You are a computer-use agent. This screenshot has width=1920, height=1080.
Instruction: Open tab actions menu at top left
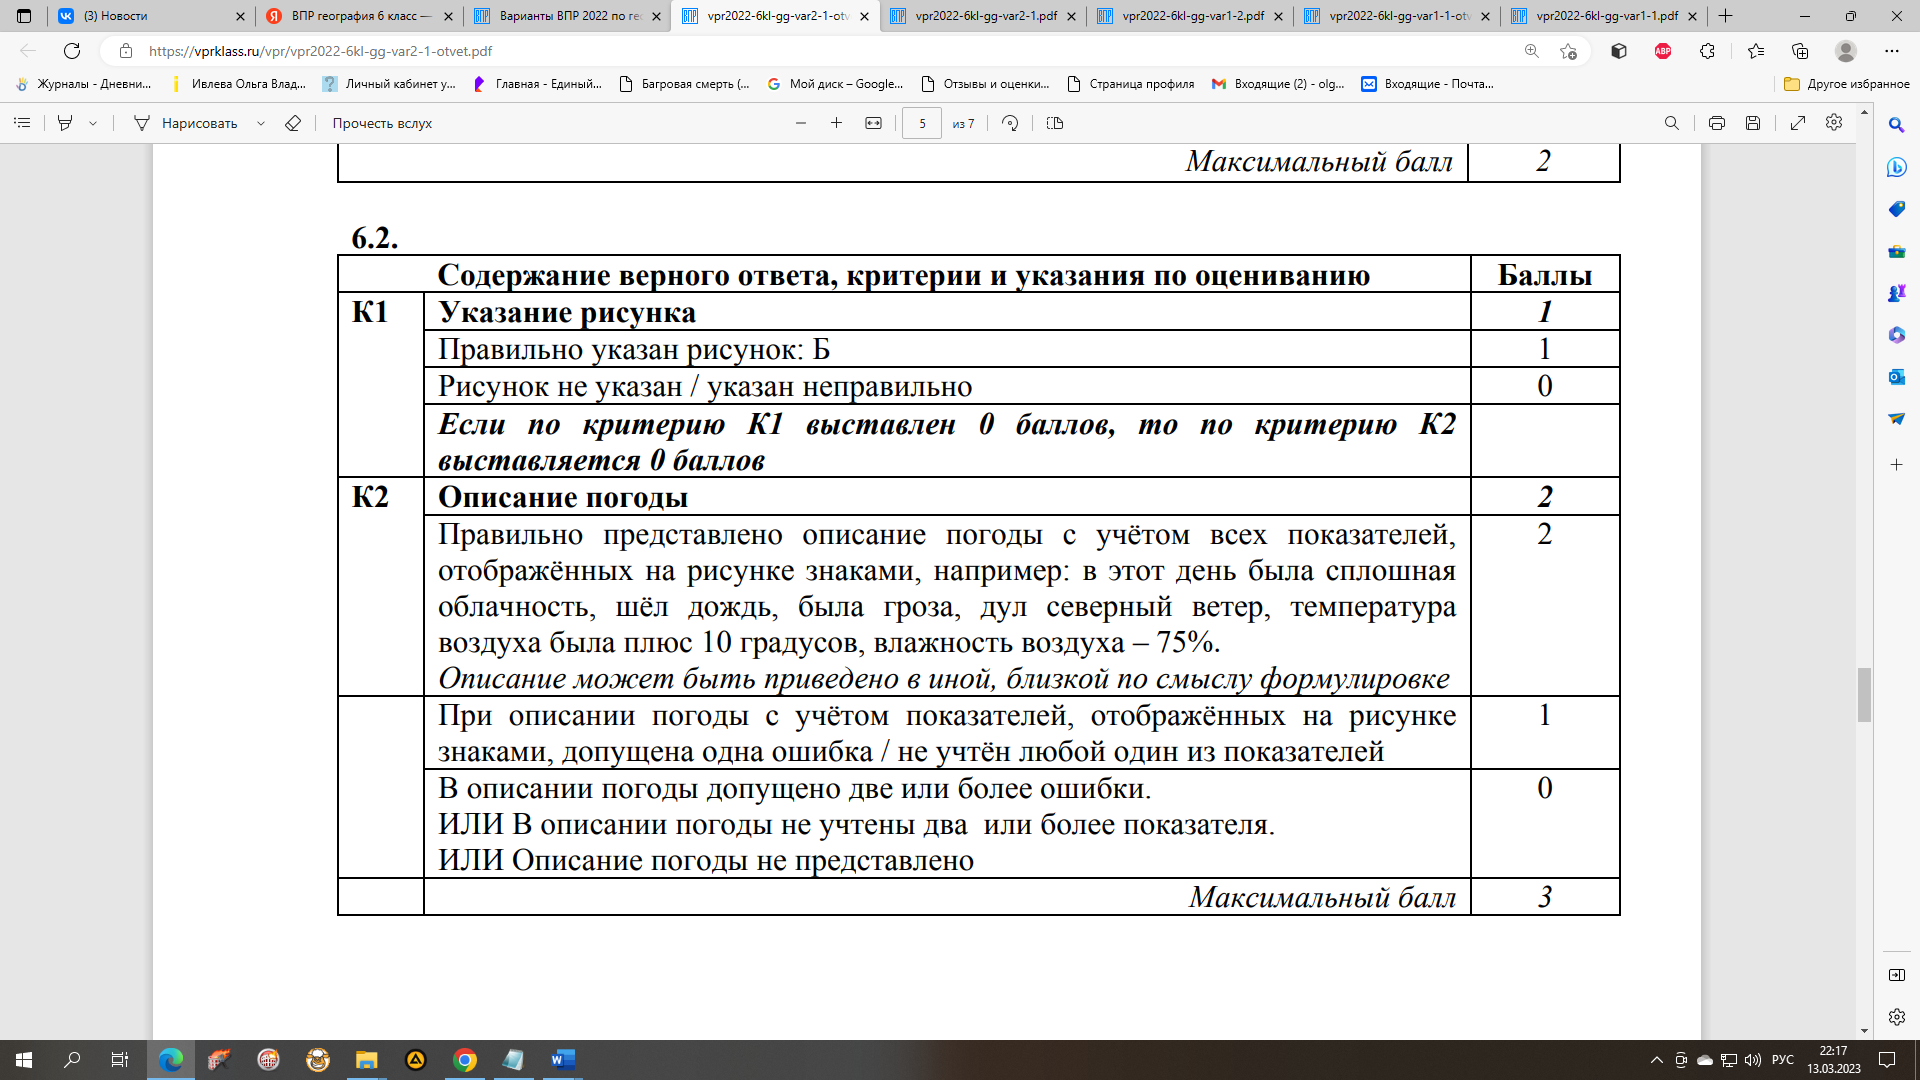24,16
